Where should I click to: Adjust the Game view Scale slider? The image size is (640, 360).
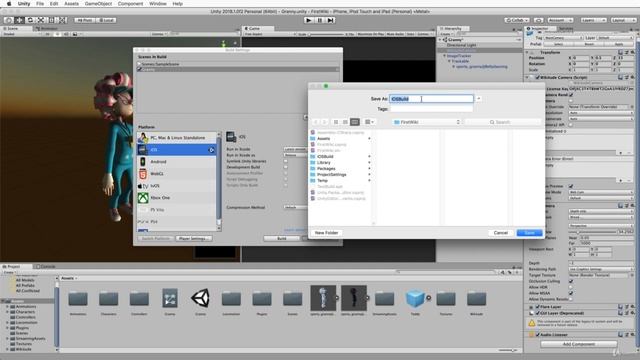point(327,34)
